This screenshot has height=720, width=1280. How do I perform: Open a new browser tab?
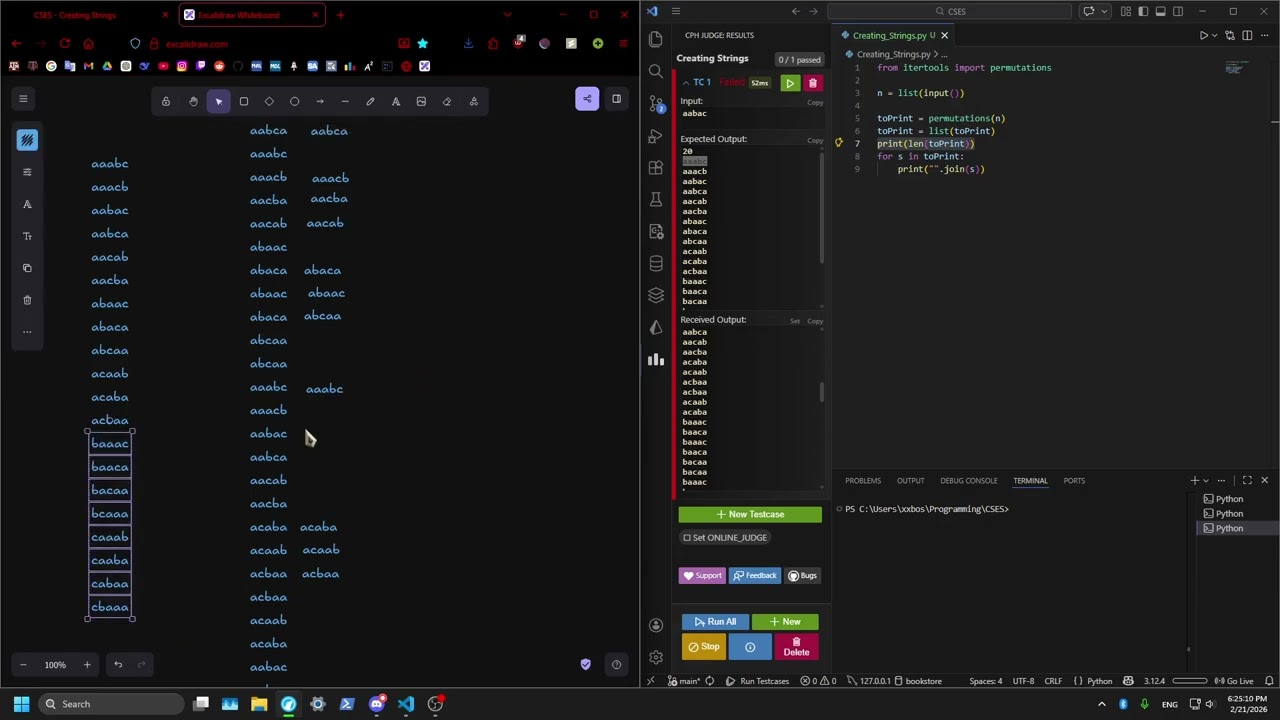(340, 15)
